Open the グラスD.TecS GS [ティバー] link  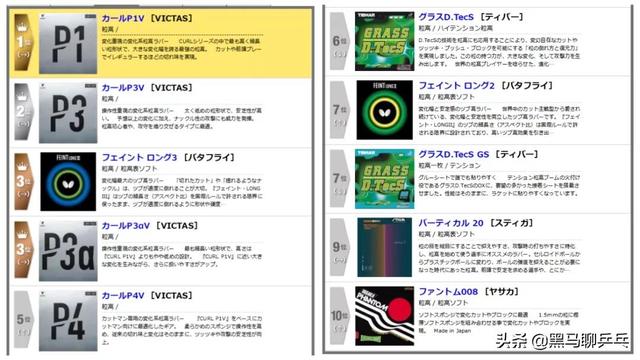pos(479,154)
